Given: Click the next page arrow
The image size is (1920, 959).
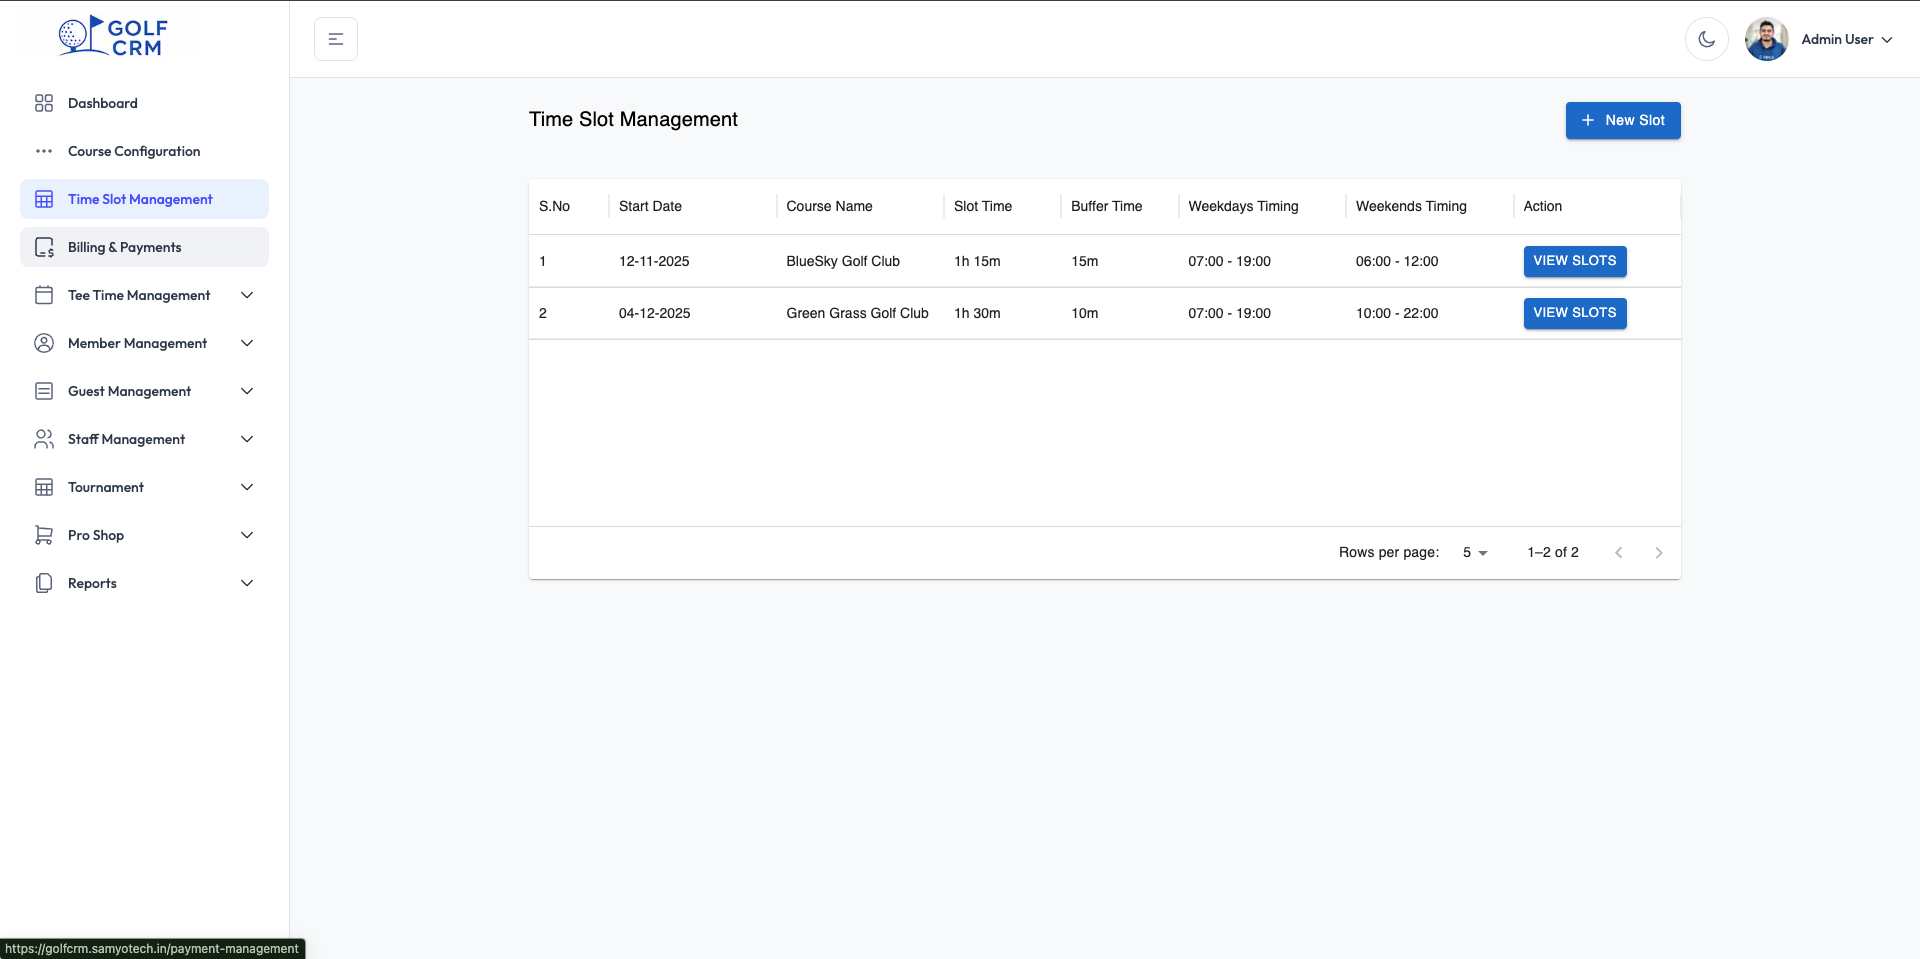Looking at the screenshot, I should (x=1659, y=552).
